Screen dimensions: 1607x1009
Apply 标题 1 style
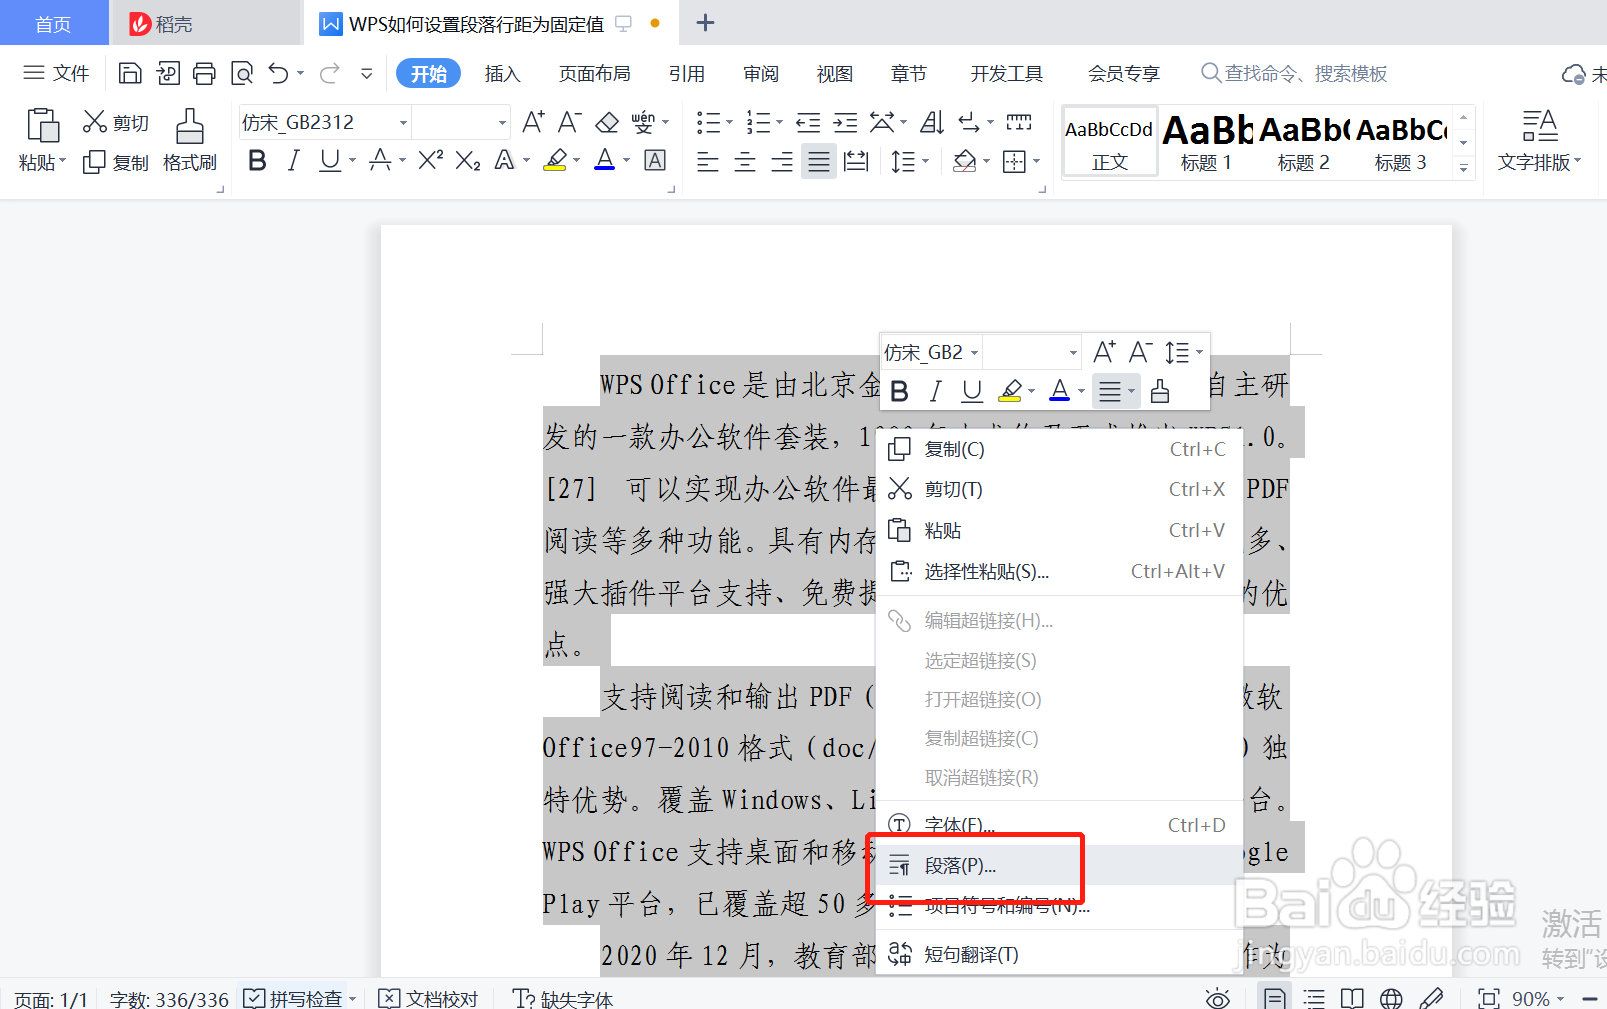click(x=1206, y=143)
